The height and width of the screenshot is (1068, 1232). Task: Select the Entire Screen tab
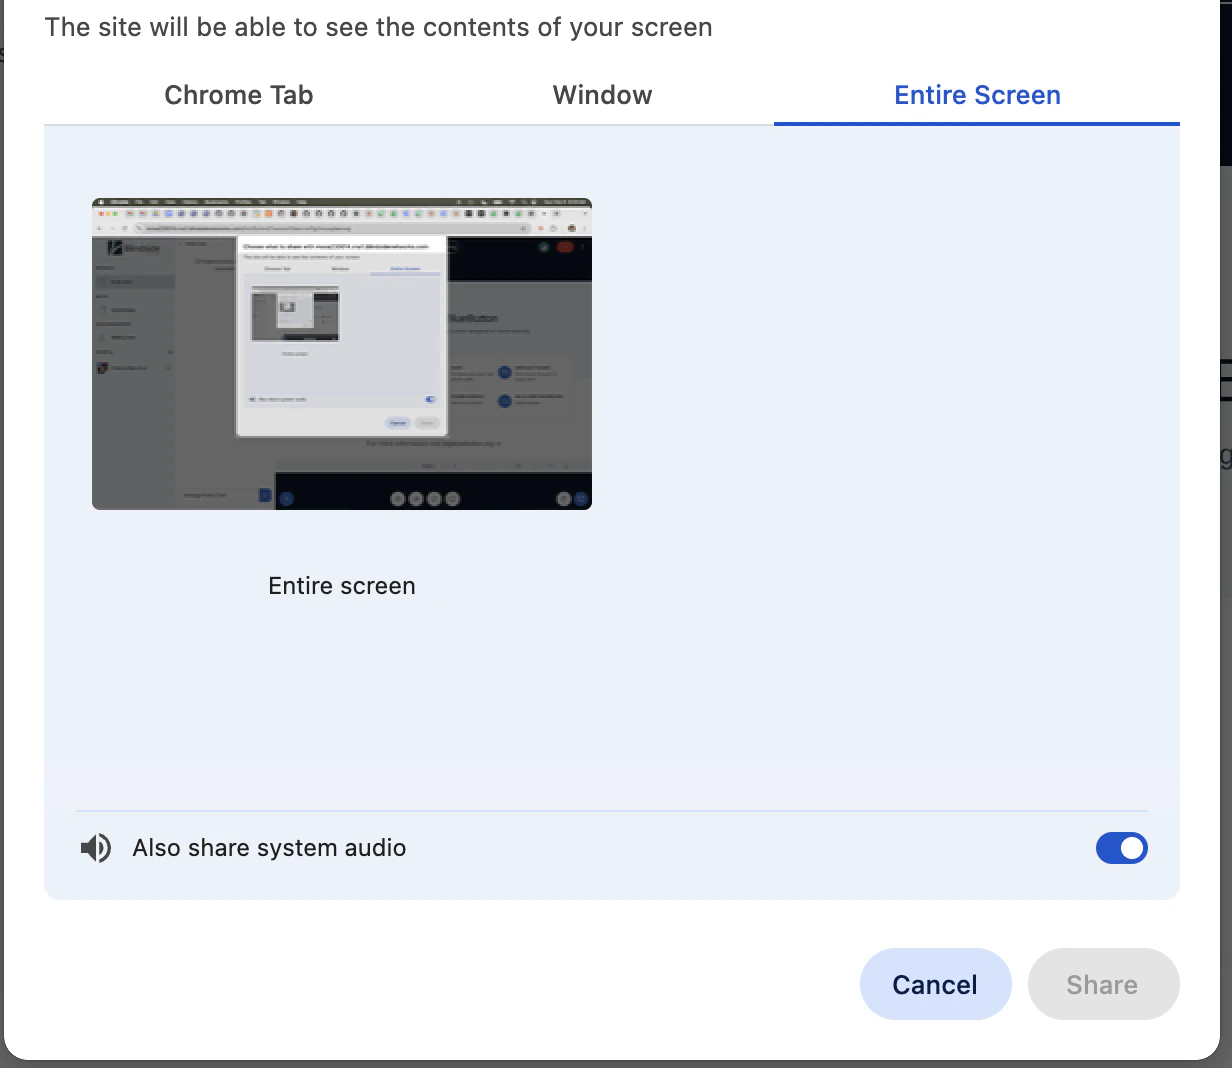point(977,95)
